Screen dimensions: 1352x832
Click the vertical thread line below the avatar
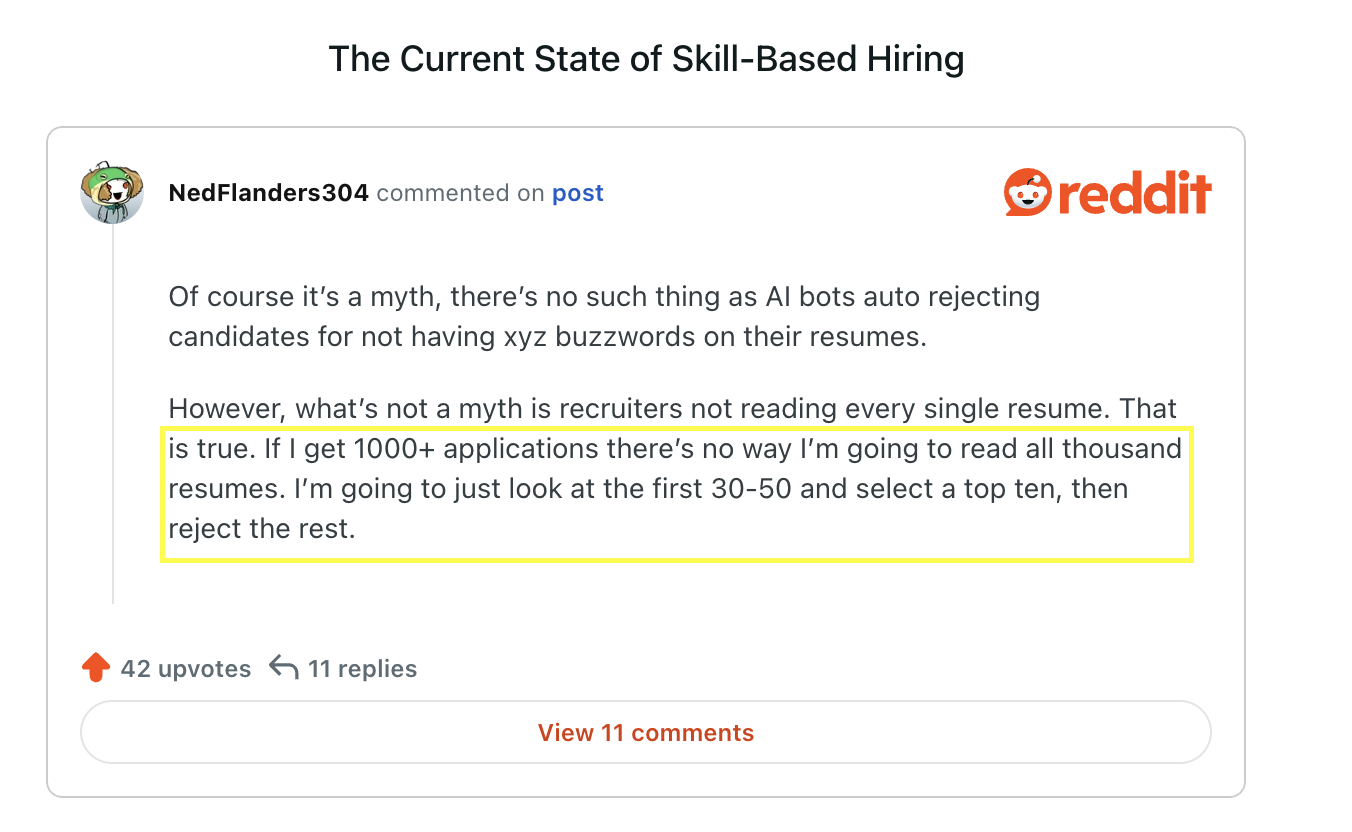coord(113,420)
